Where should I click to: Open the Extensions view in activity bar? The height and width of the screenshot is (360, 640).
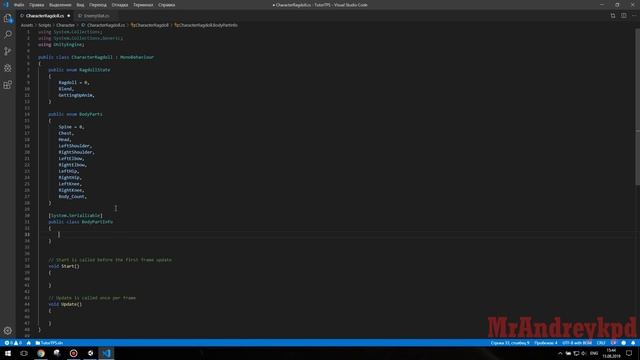[x=8, y=85]
